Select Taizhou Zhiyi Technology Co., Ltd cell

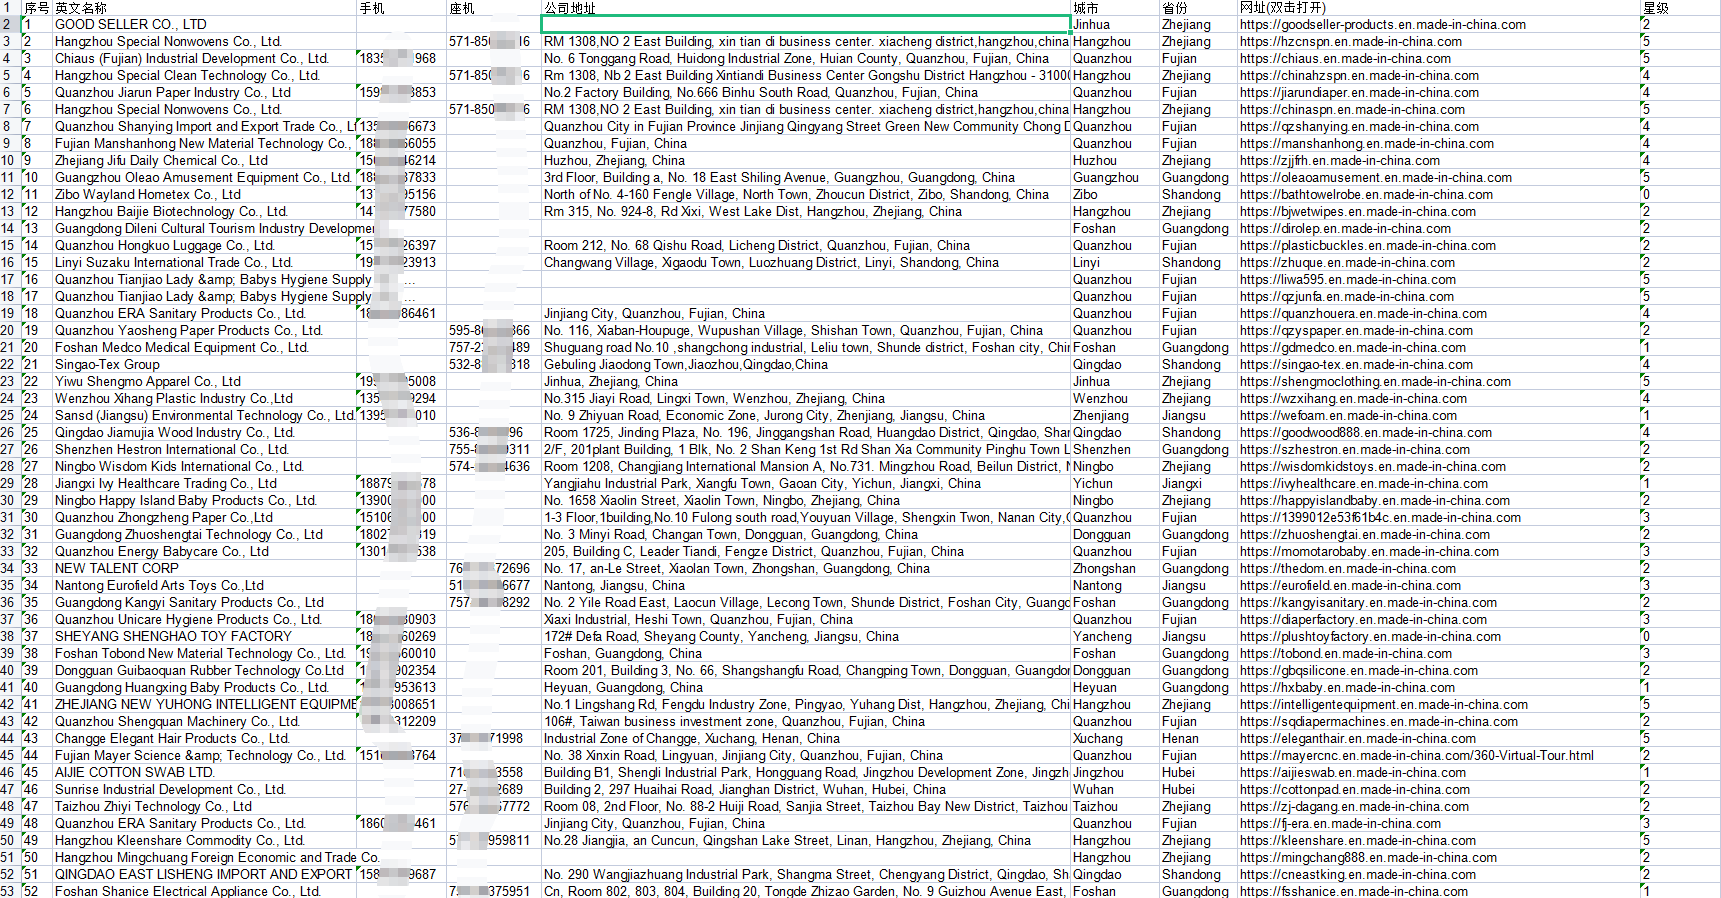click(204, 806)
